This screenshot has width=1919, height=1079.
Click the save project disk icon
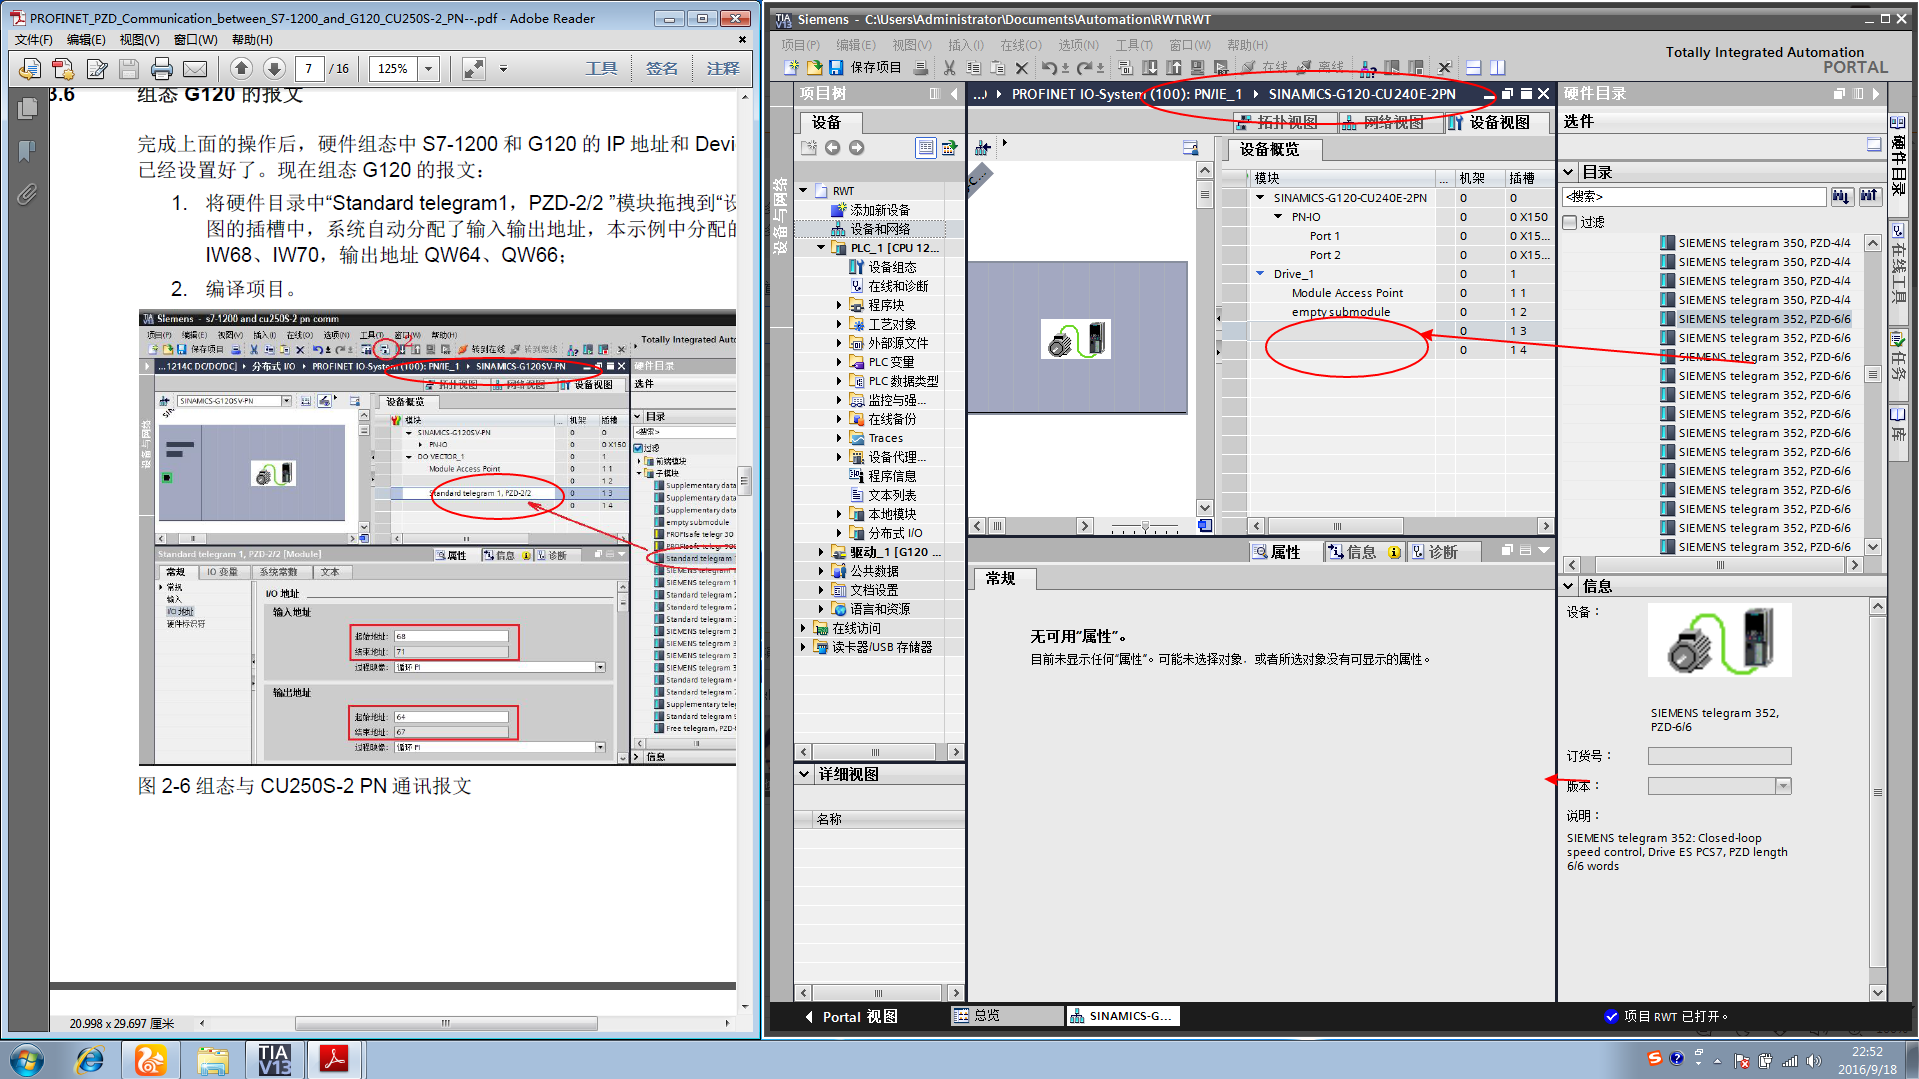click(837, 67)
